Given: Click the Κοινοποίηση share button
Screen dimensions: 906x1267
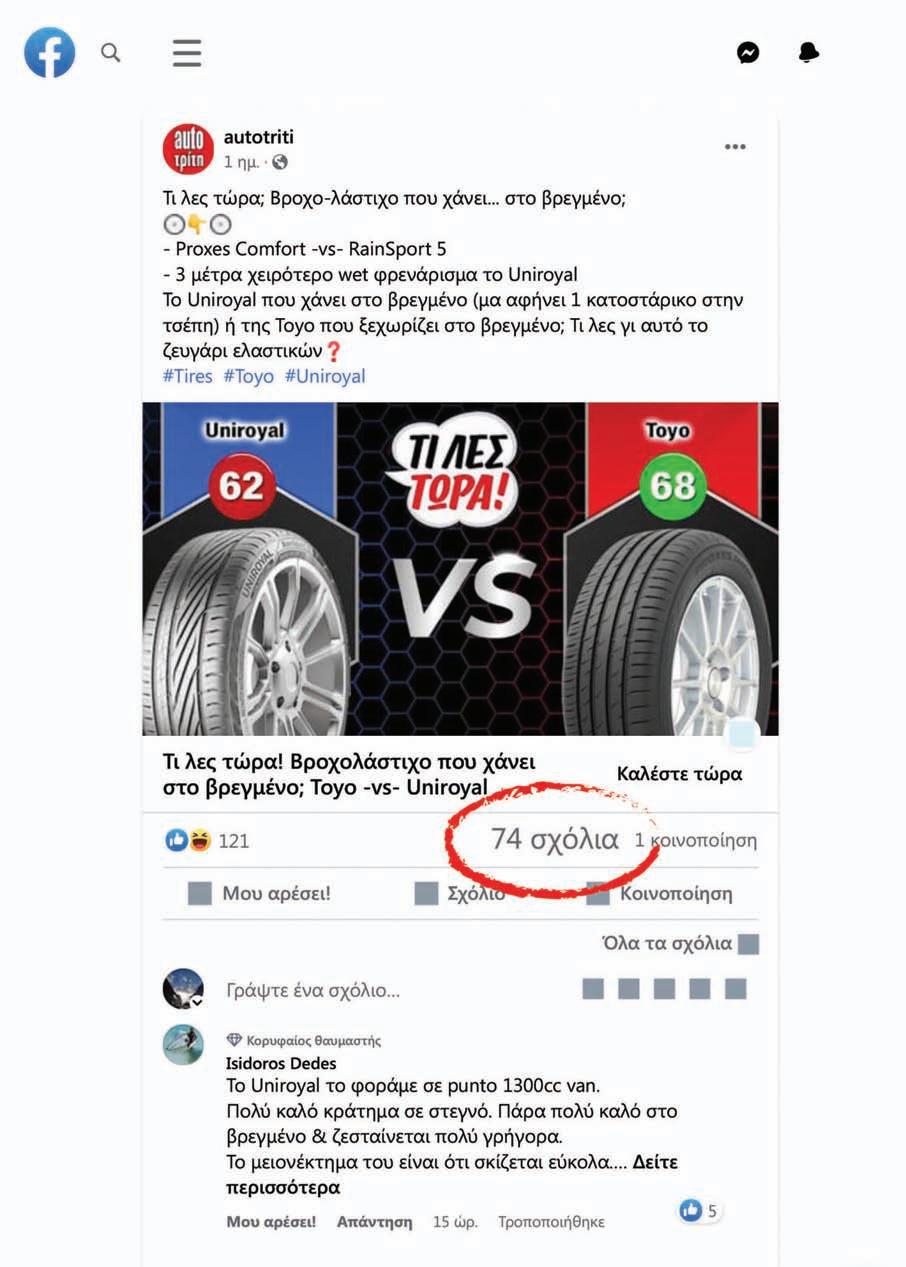Looking at the screenshot, I should [x=660, y=894].
